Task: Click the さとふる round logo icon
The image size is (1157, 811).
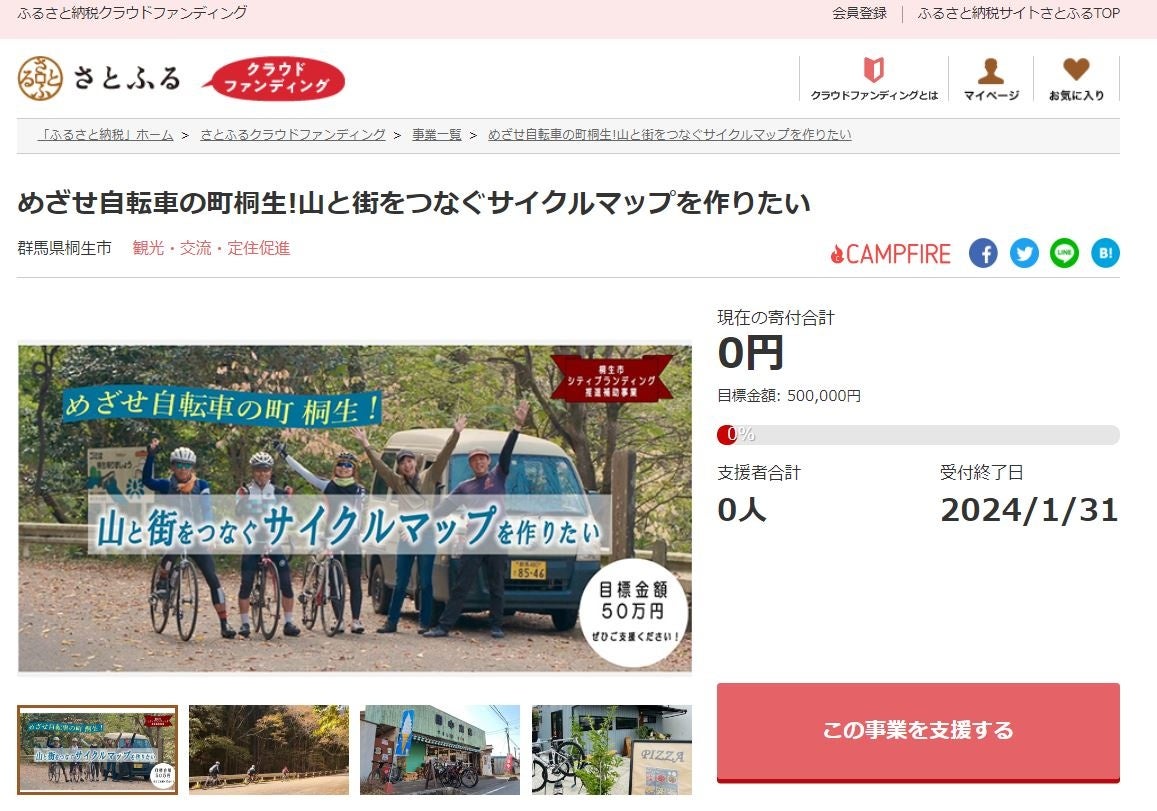Action: (x=40, y=78)
